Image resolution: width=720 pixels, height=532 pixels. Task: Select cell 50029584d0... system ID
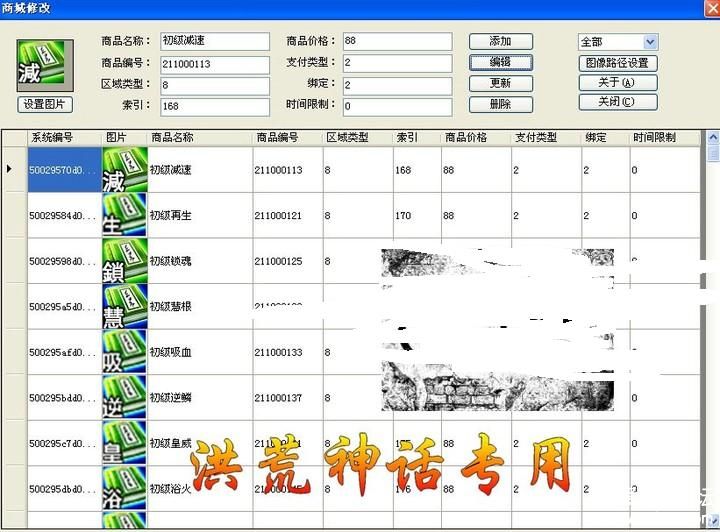click(x=64, y=215)
